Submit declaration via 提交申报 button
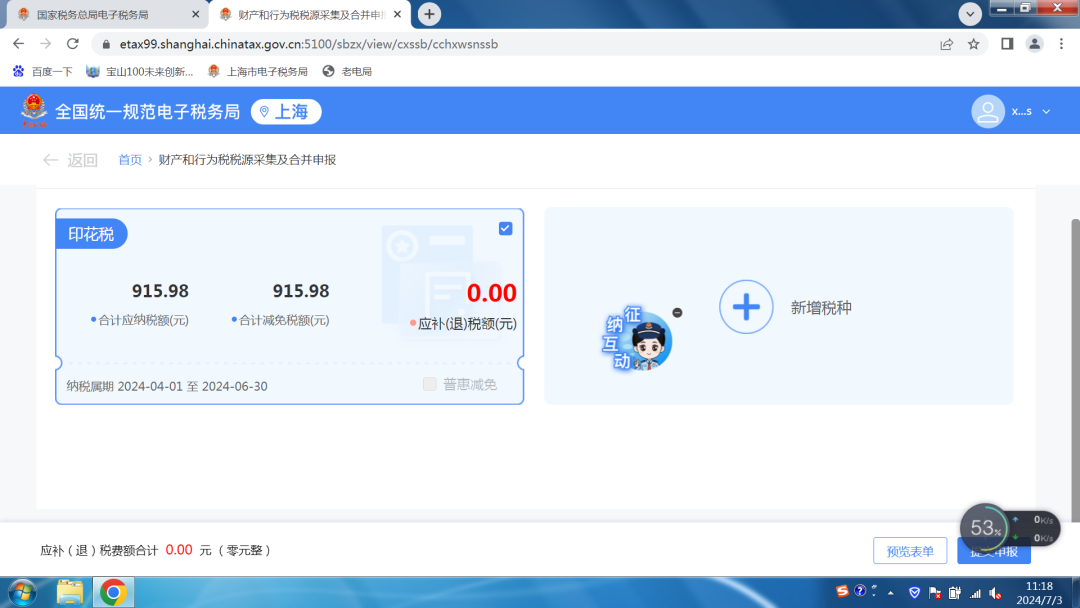The width and height of the screenshot is (1080, 608). tap(993, 550)
